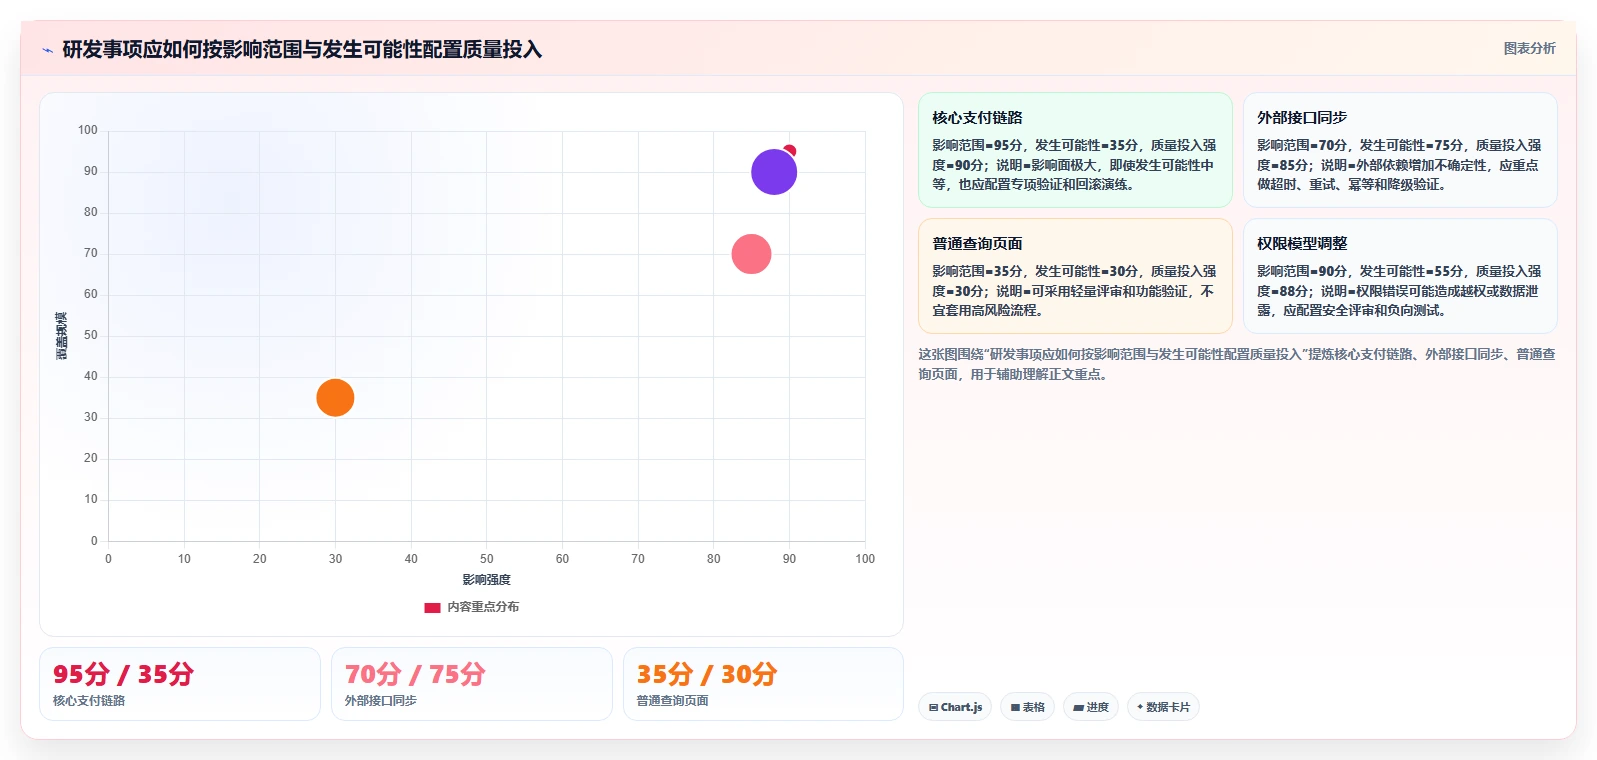Open the 外部接口同步 info card
This screenshot has width=1597, height=760.
1400,150
